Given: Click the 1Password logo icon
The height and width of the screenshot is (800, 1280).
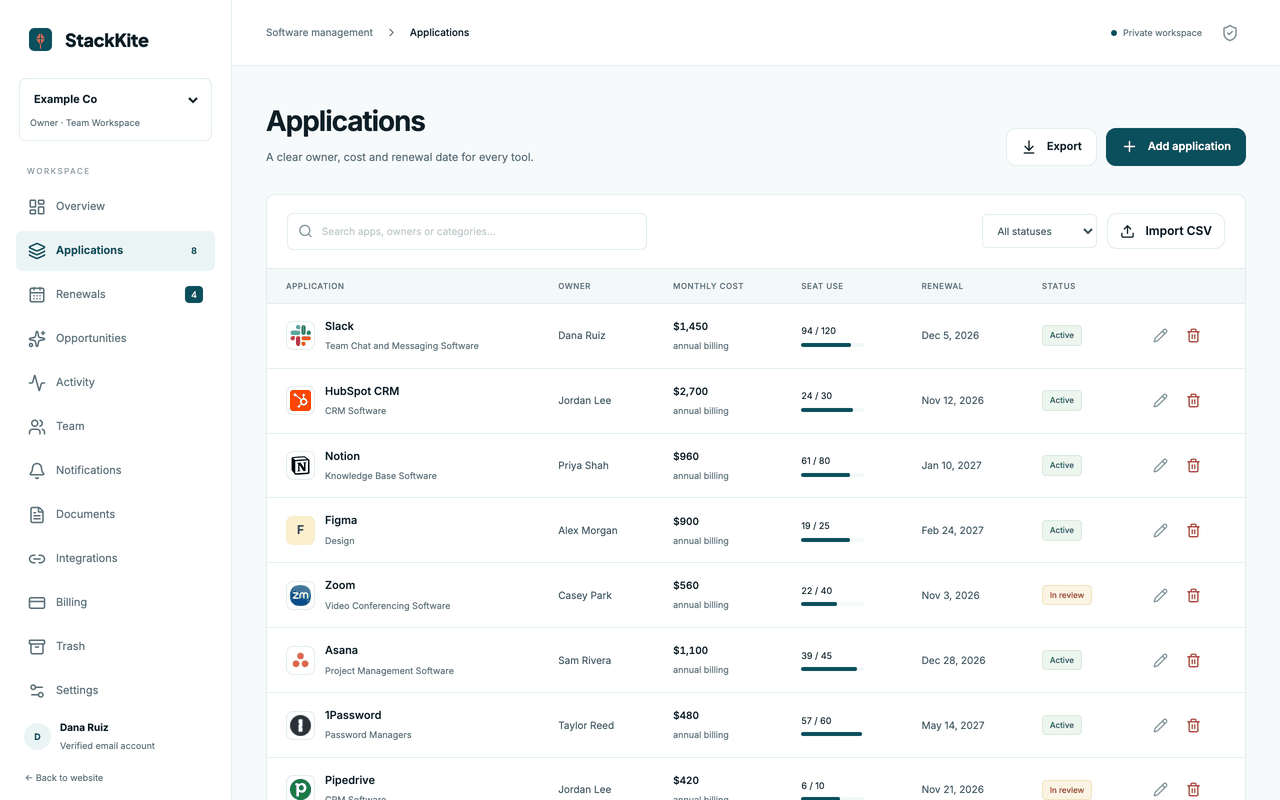Looking at the screenshot, I should pos(300,726).
